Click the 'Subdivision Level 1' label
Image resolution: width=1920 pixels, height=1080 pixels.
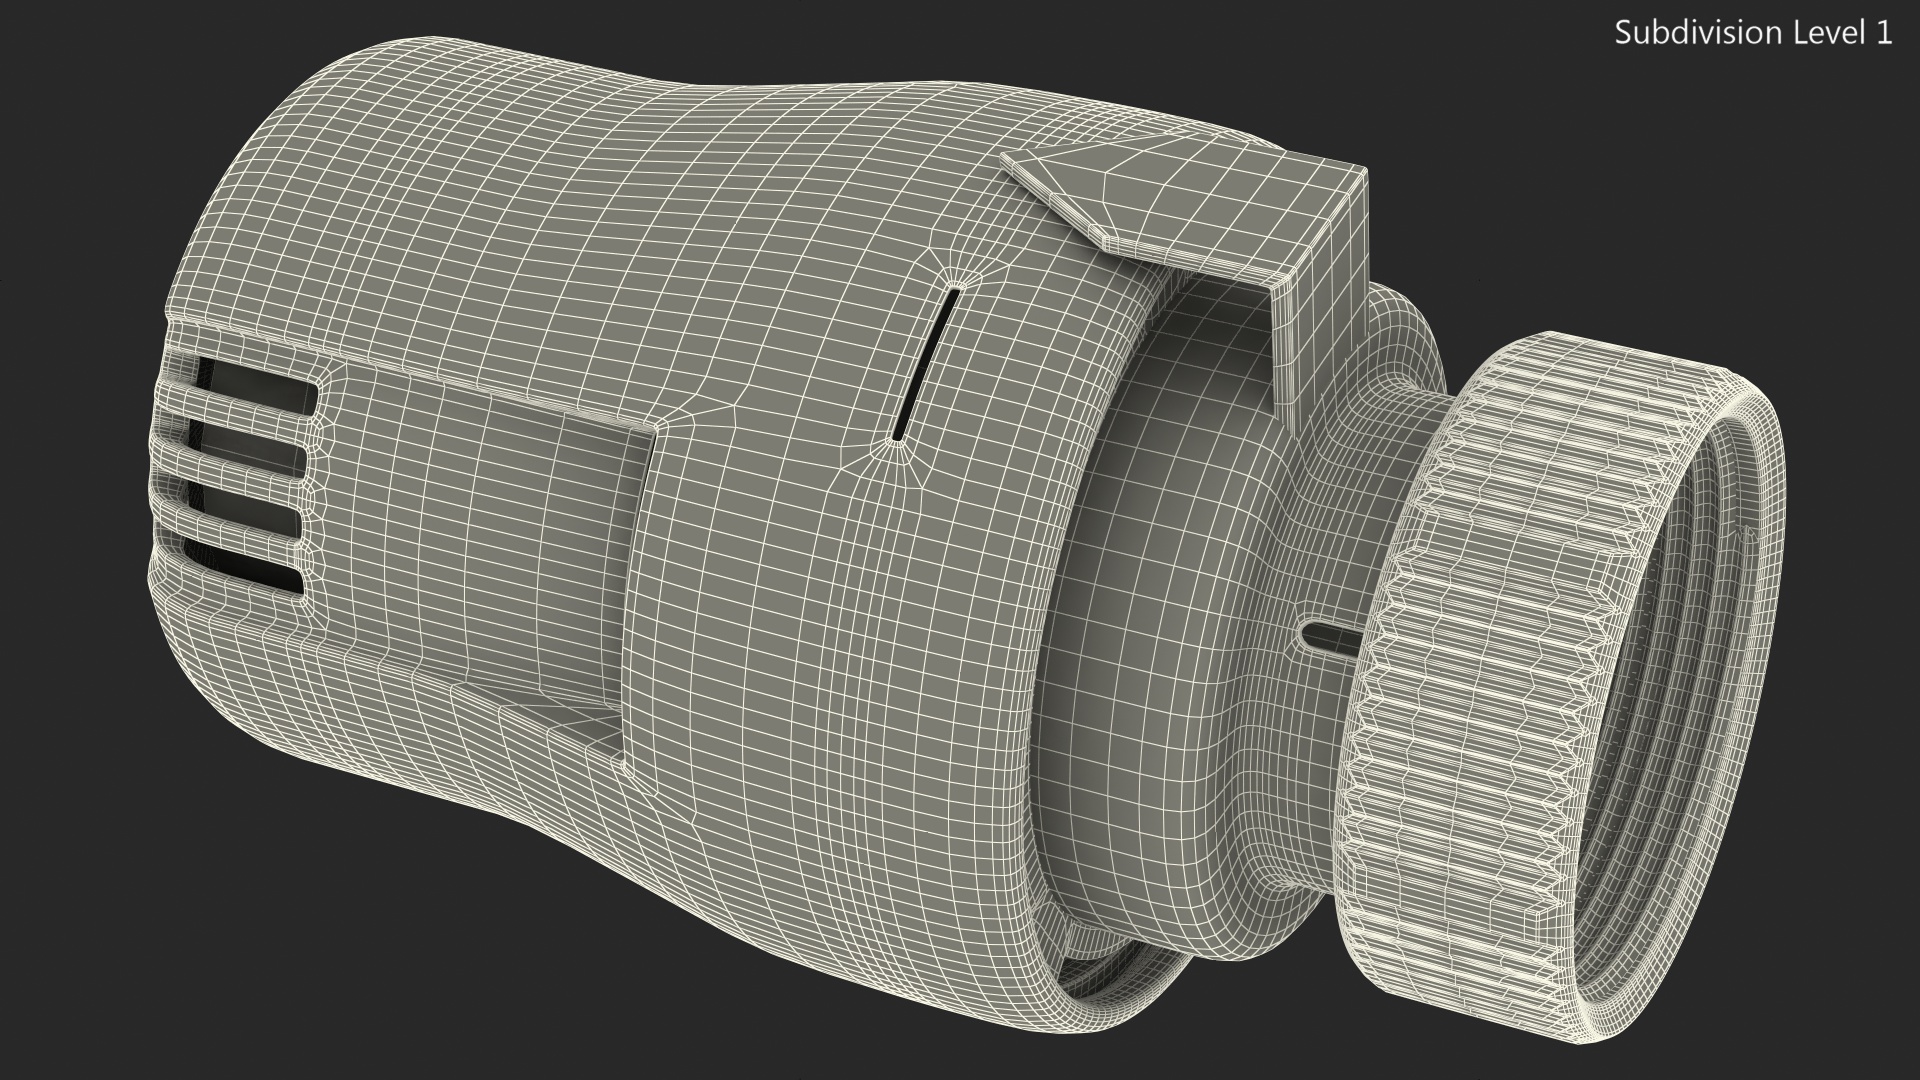tap(1754, 33)
